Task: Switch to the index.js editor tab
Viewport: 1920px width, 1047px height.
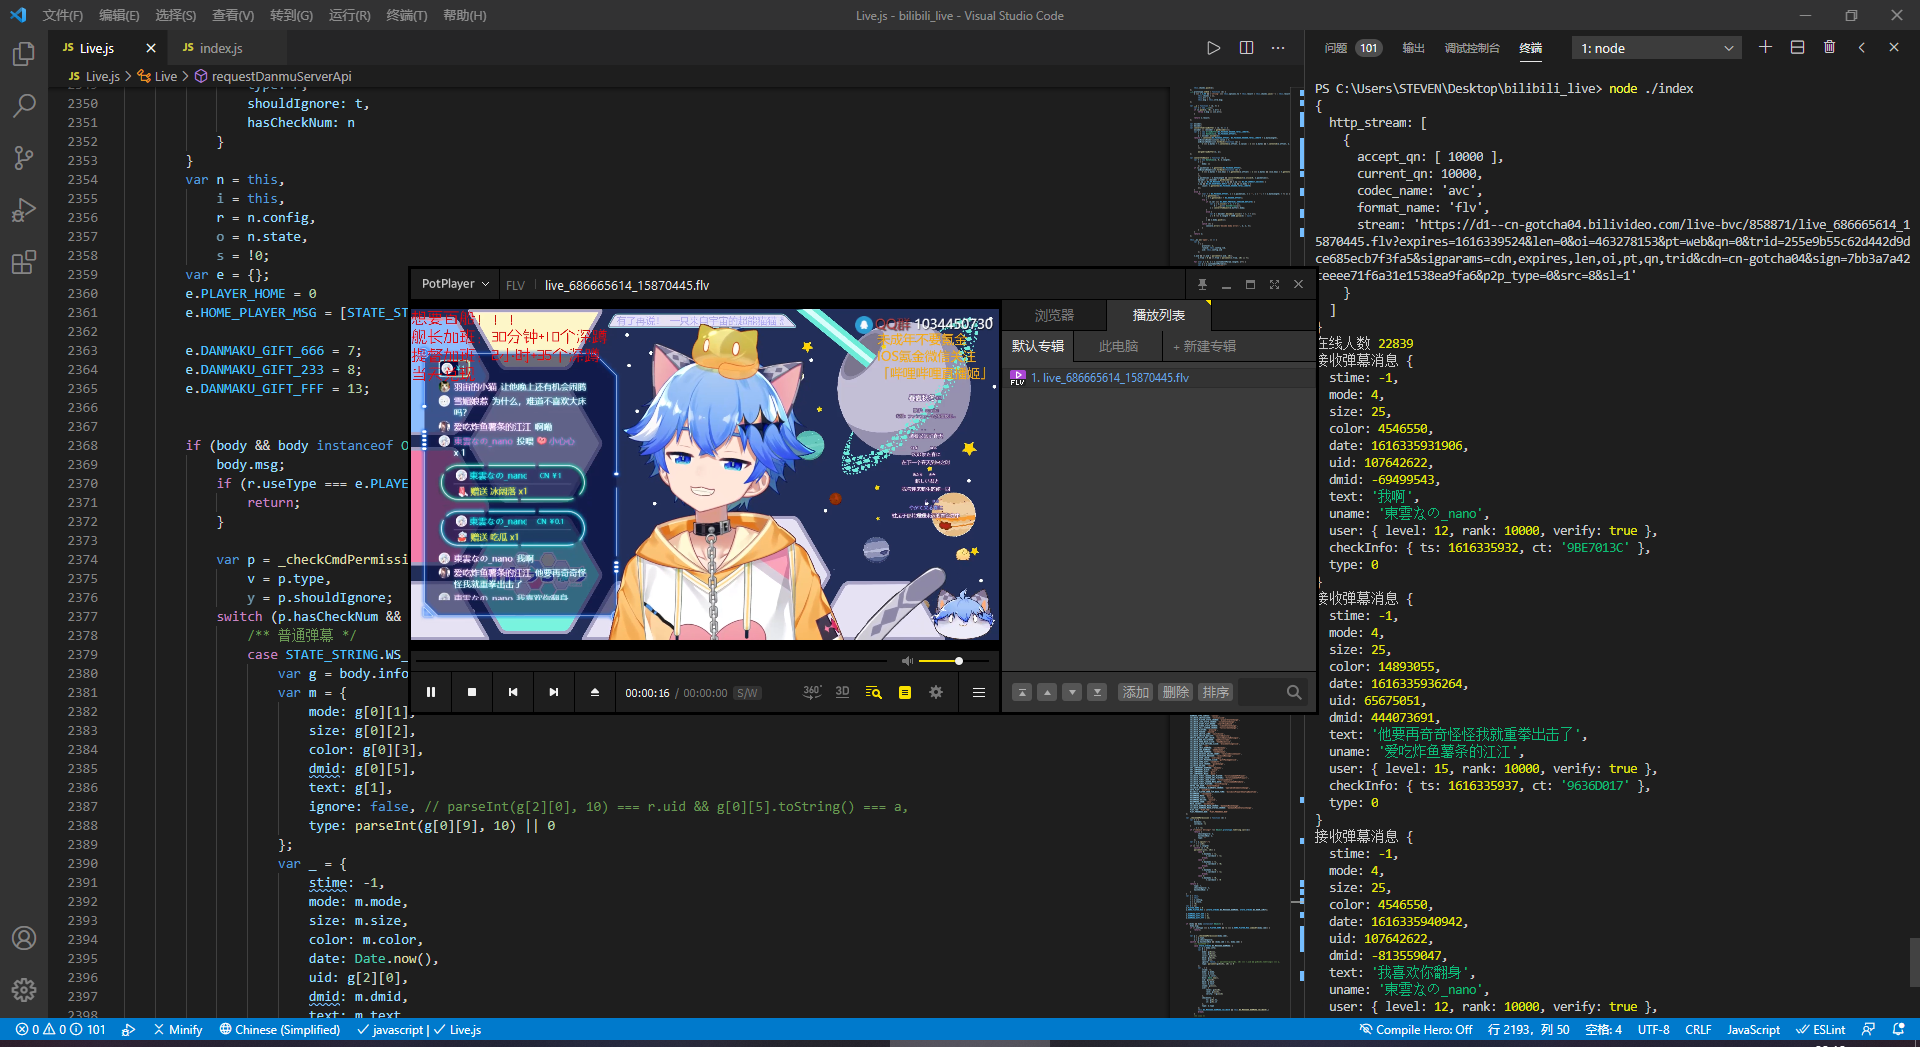Action: [x=220, y=48]
